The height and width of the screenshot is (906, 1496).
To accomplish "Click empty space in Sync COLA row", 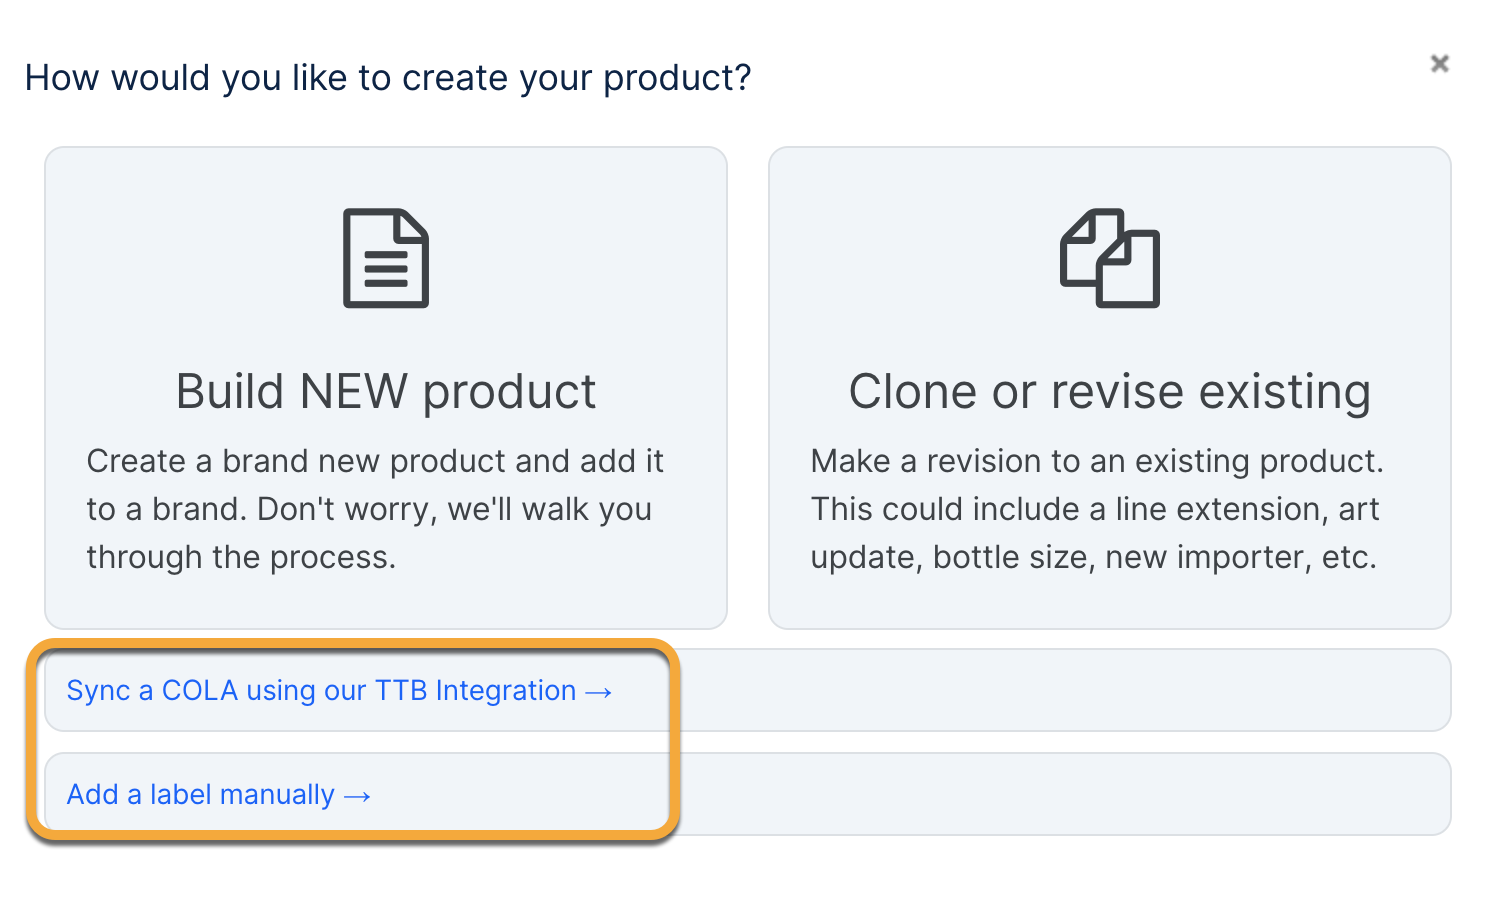I will (1050, 691).
